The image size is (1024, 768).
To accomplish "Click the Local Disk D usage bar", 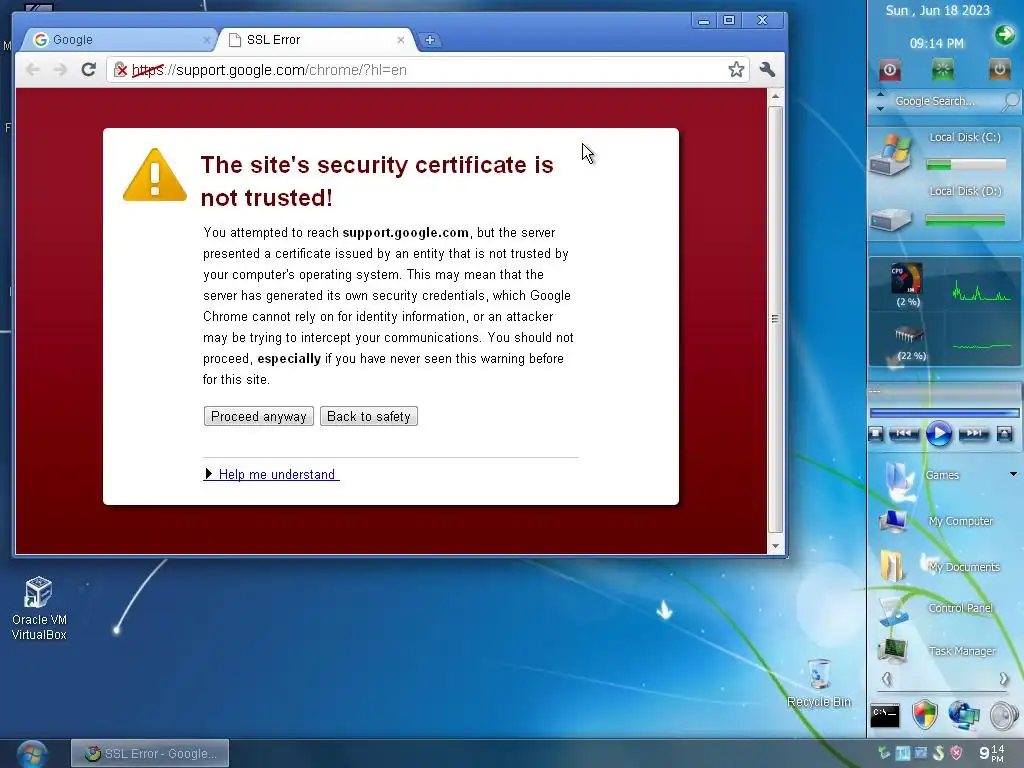I will [x=966, y=221].
